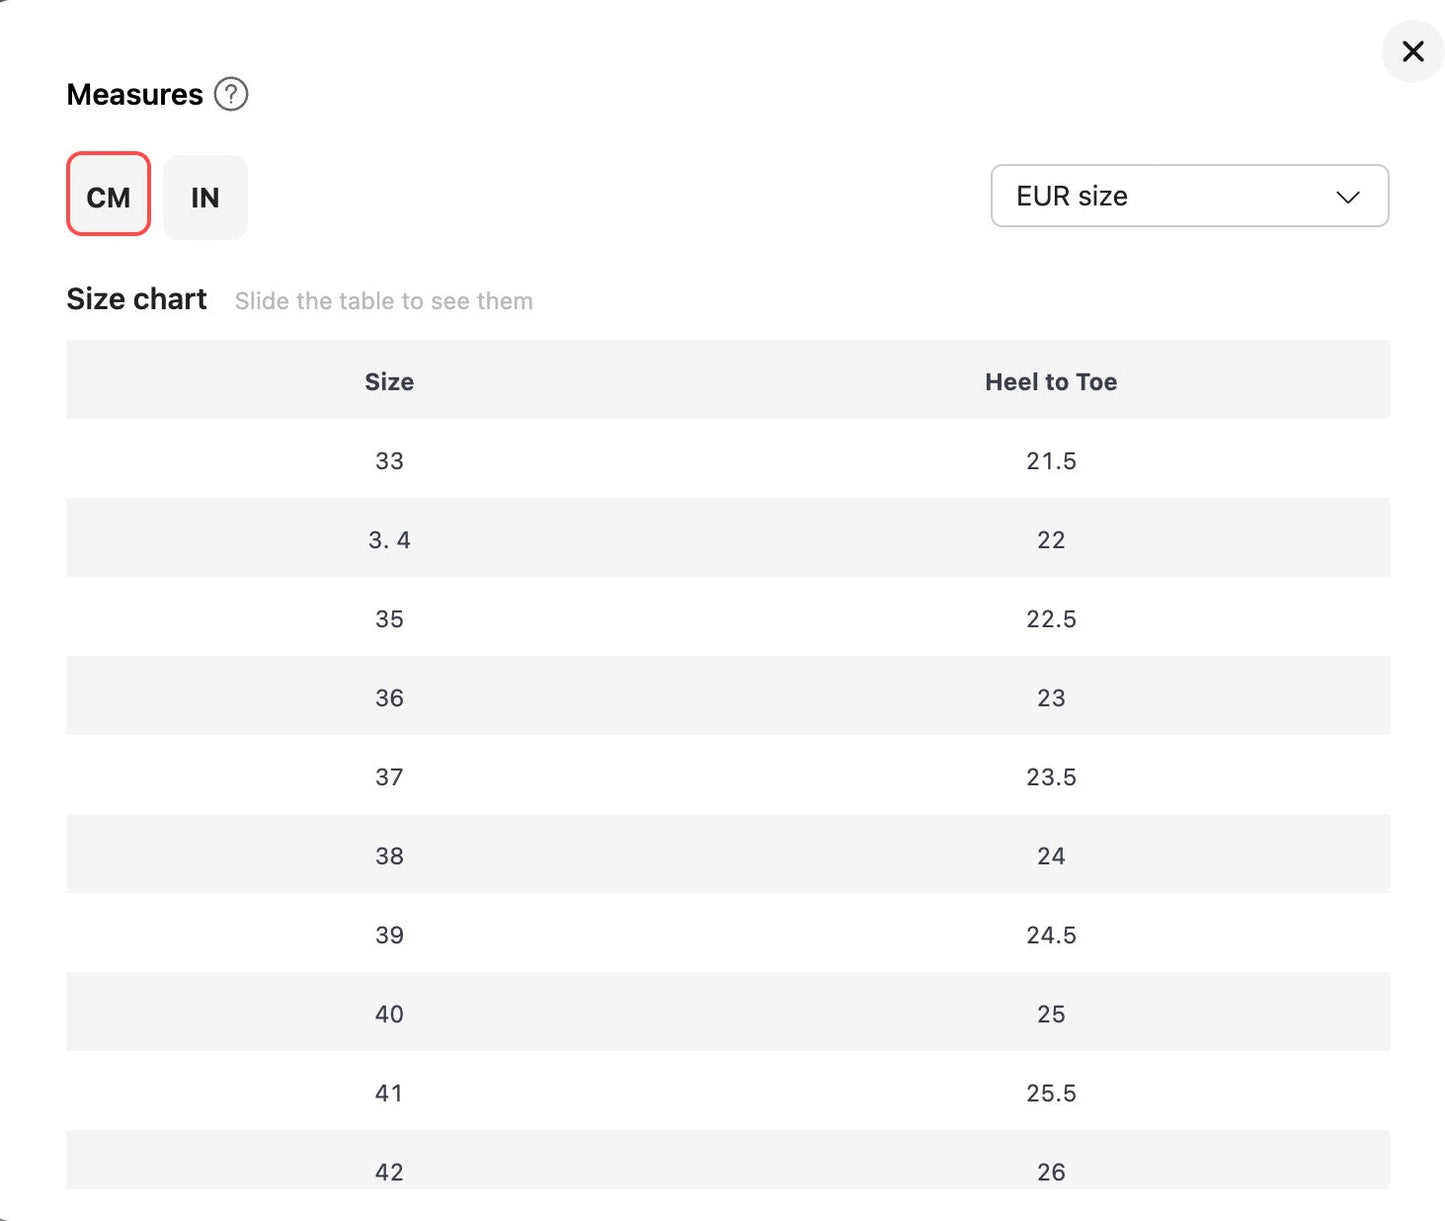Select size 40 in the chart
The height and width of the screenshot is (1221, 1445).
389,1014
